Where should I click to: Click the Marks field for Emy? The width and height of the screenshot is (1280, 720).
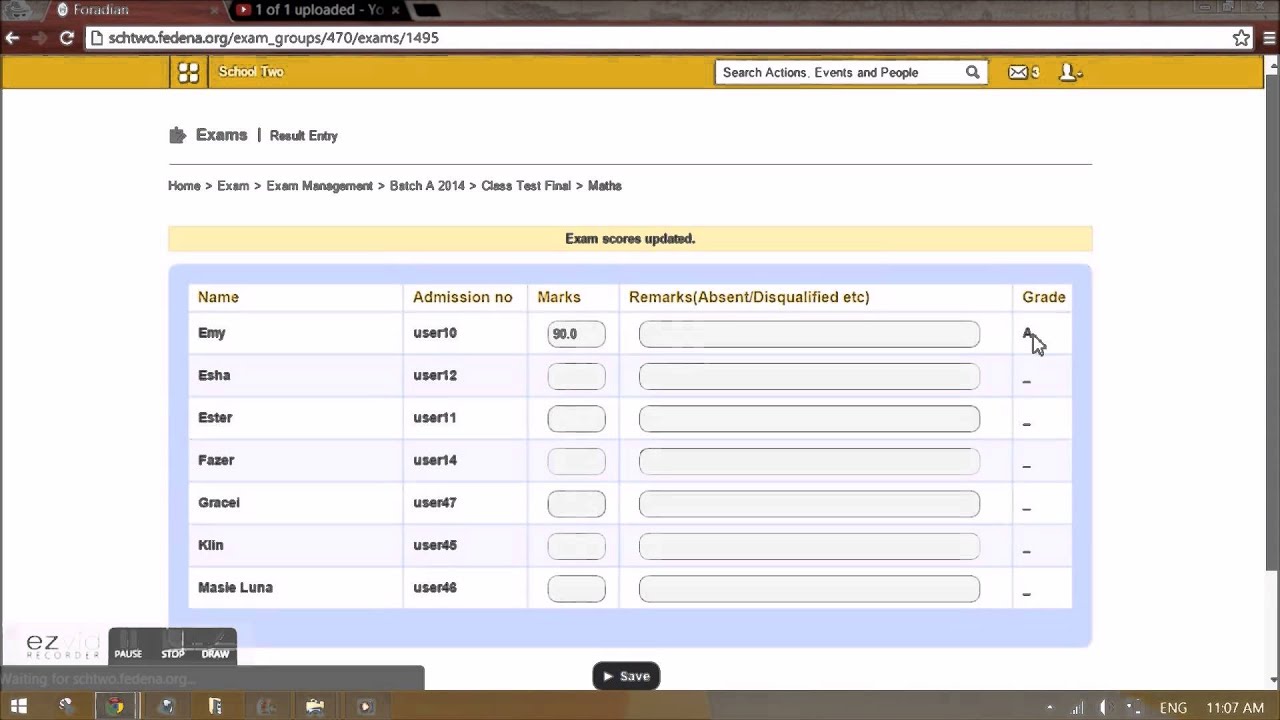click(x=576, y=334)
